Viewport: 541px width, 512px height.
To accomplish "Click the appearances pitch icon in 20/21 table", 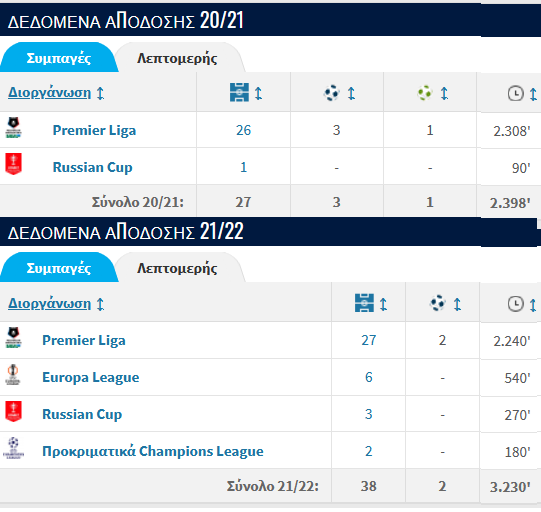I will pyautogui.click(x=239, y=92).
